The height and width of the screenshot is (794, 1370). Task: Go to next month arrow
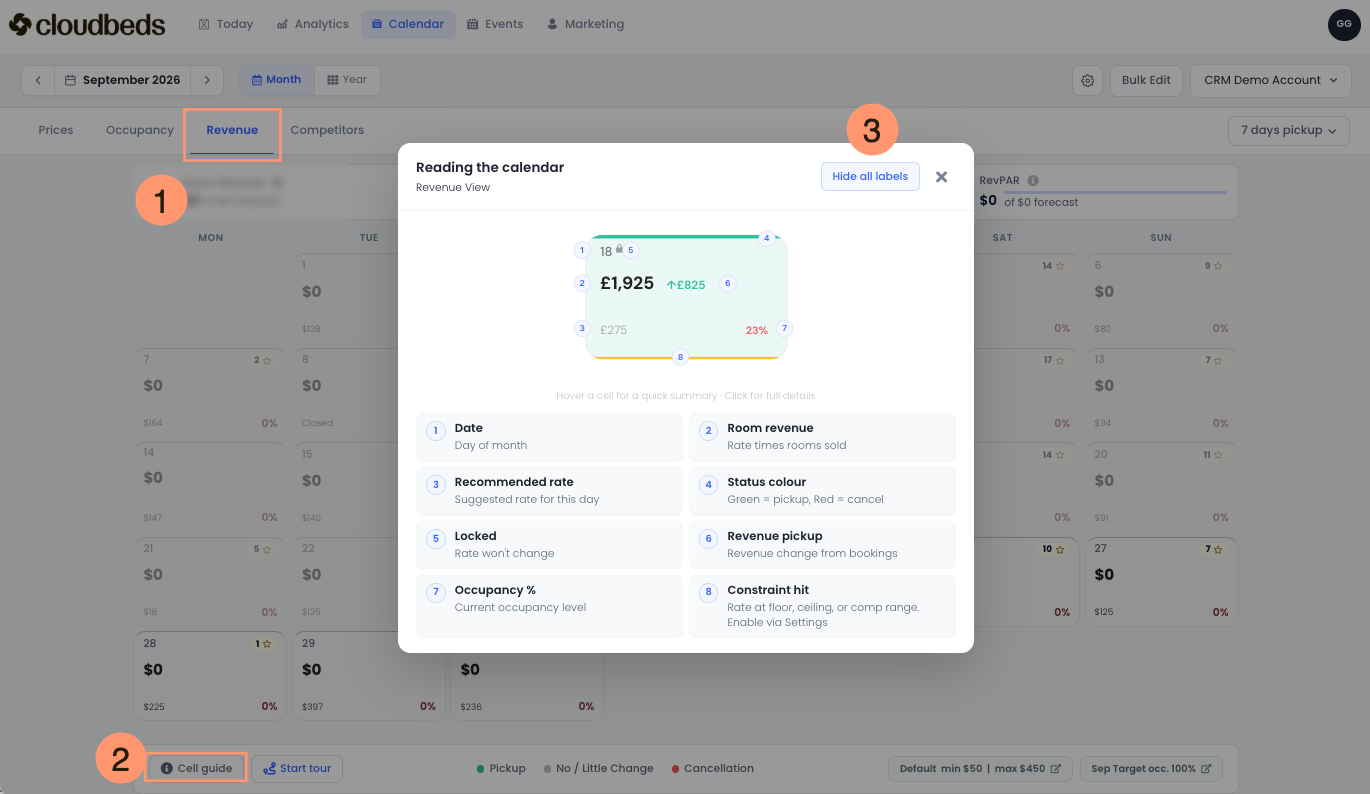pyautogui.click(x=207, y=80)
